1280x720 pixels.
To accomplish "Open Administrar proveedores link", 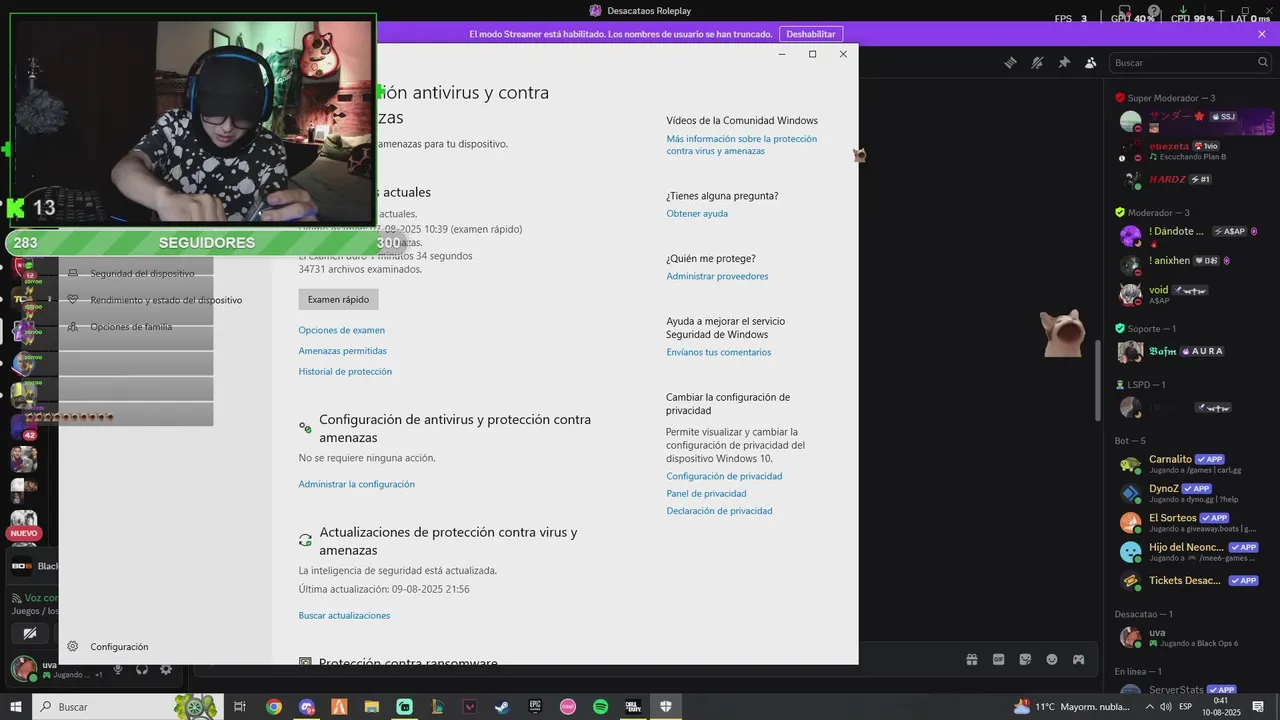I will pos(717,276).
